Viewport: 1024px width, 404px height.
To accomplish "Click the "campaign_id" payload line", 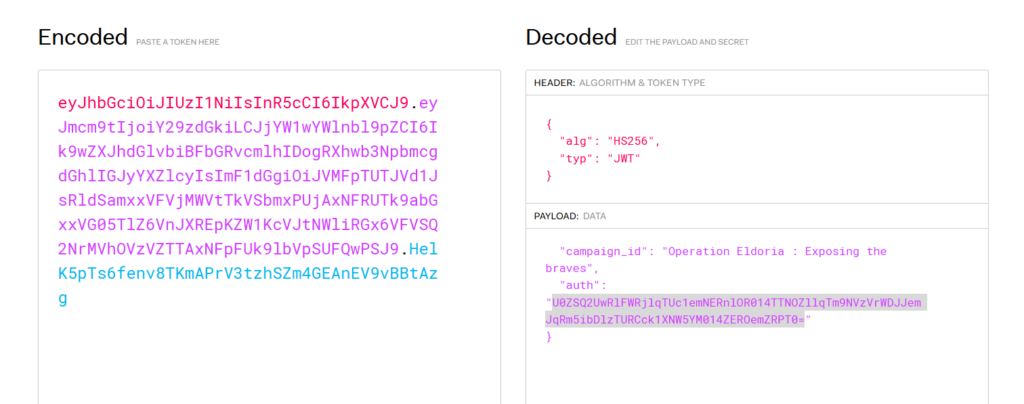I will (x=723, y=251).
